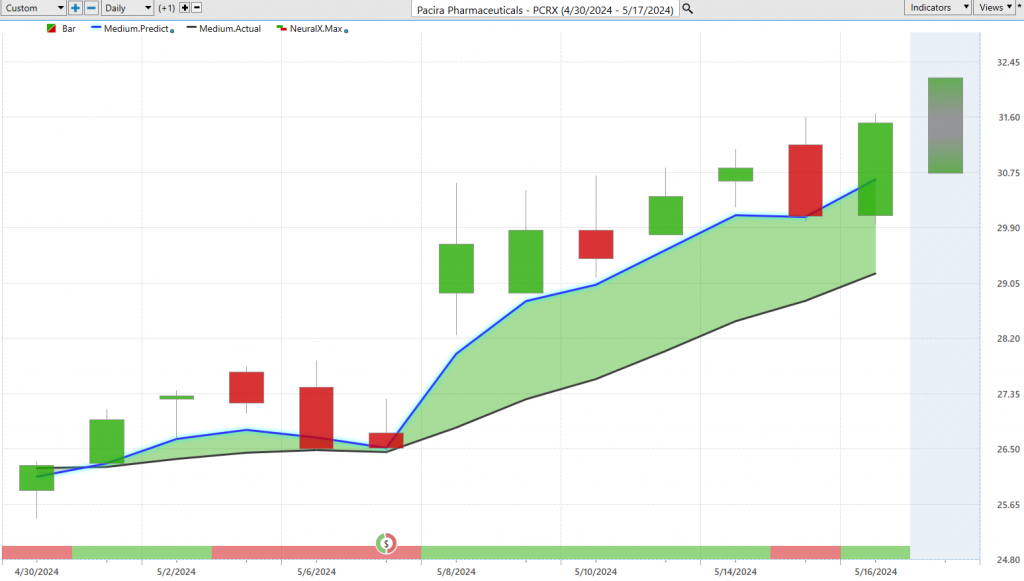Click the NeuralX.Max legend icon
This screenshot has width=1024, height=581.
pyautogui.click(x=281, y=29)
